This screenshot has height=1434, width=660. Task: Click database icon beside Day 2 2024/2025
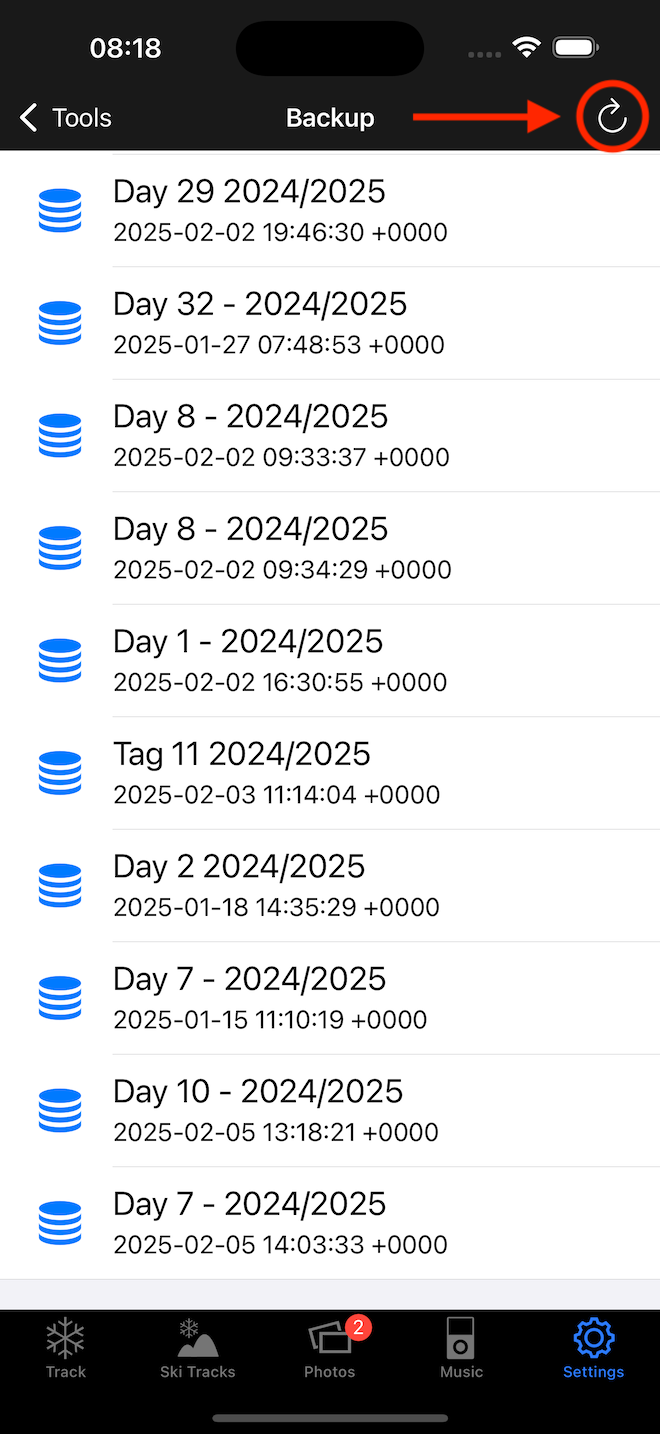click(60, 886)
